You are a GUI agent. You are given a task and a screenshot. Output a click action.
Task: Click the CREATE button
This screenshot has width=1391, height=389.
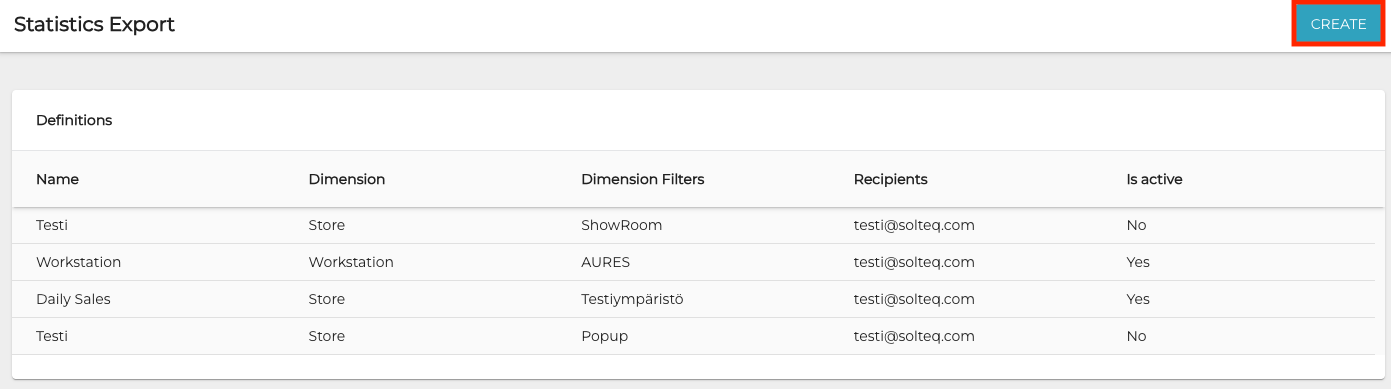click(x=1338, y=25)
